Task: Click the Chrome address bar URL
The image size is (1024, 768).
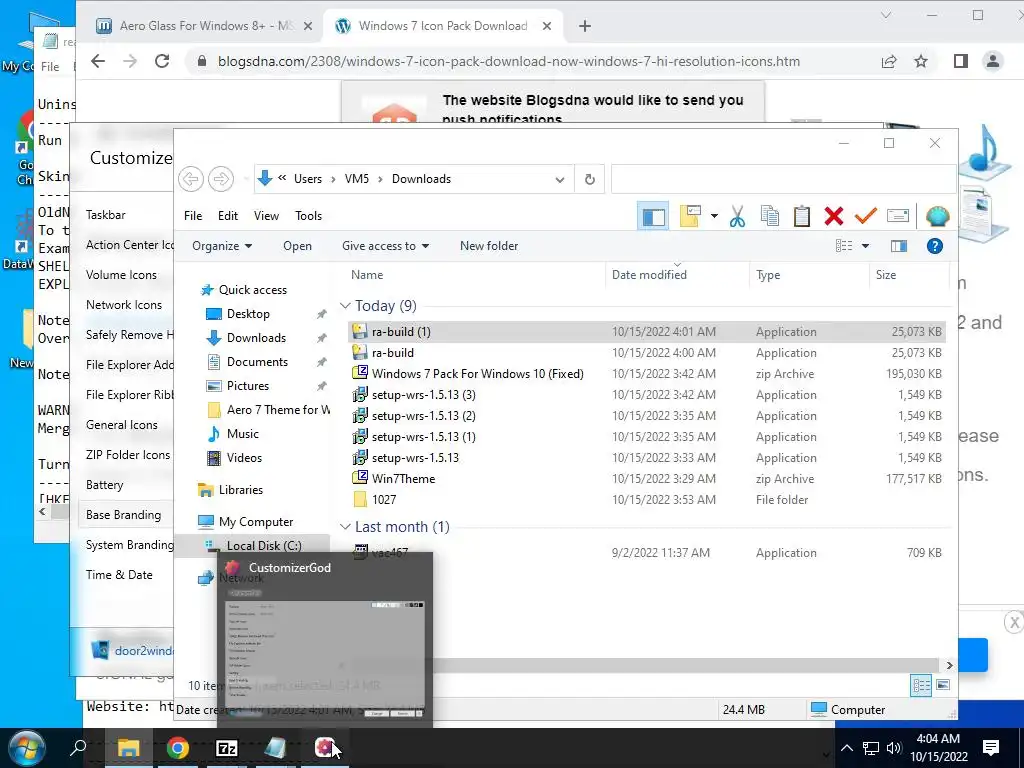Action: click(x=509, y=61)
